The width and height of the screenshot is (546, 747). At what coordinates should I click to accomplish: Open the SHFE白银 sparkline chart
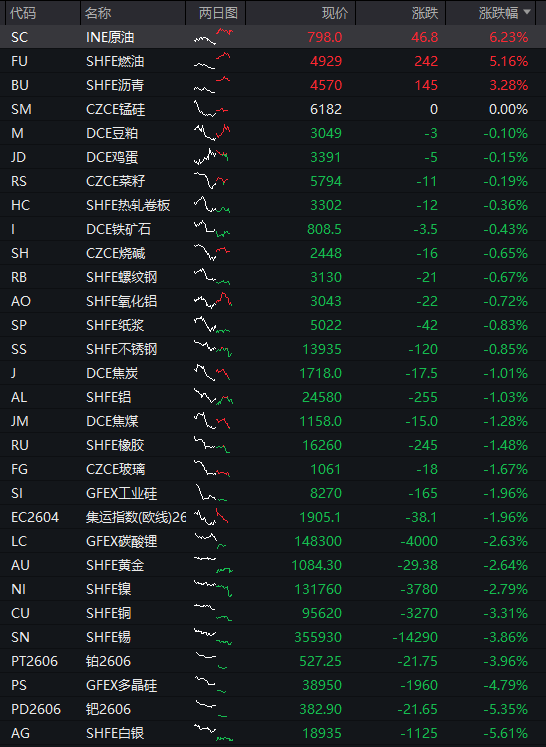coord(213,733)
